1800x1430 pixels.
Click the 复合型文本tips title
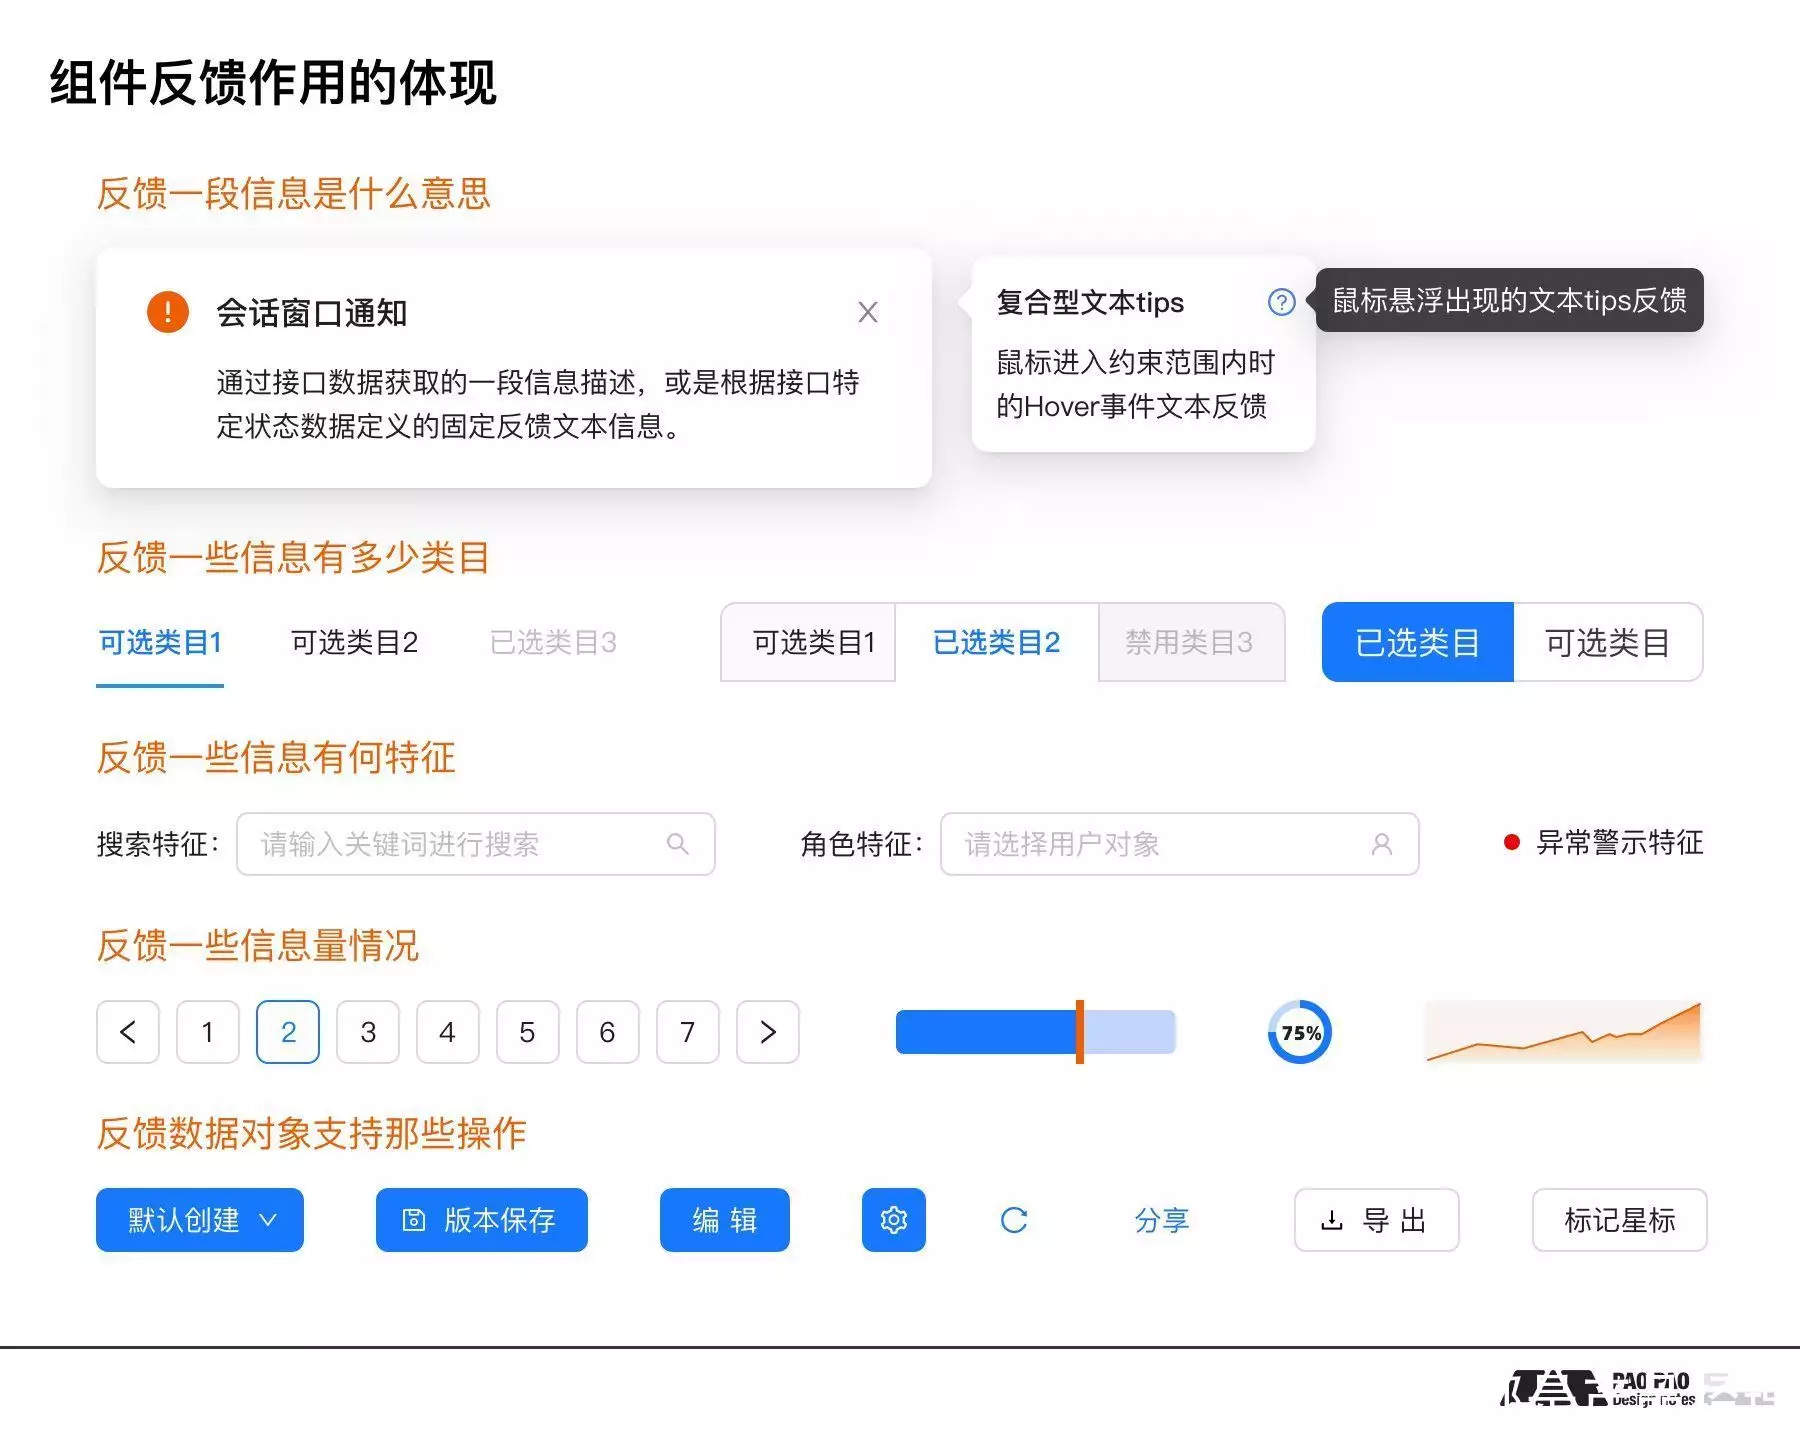(x=1090, y=302)
